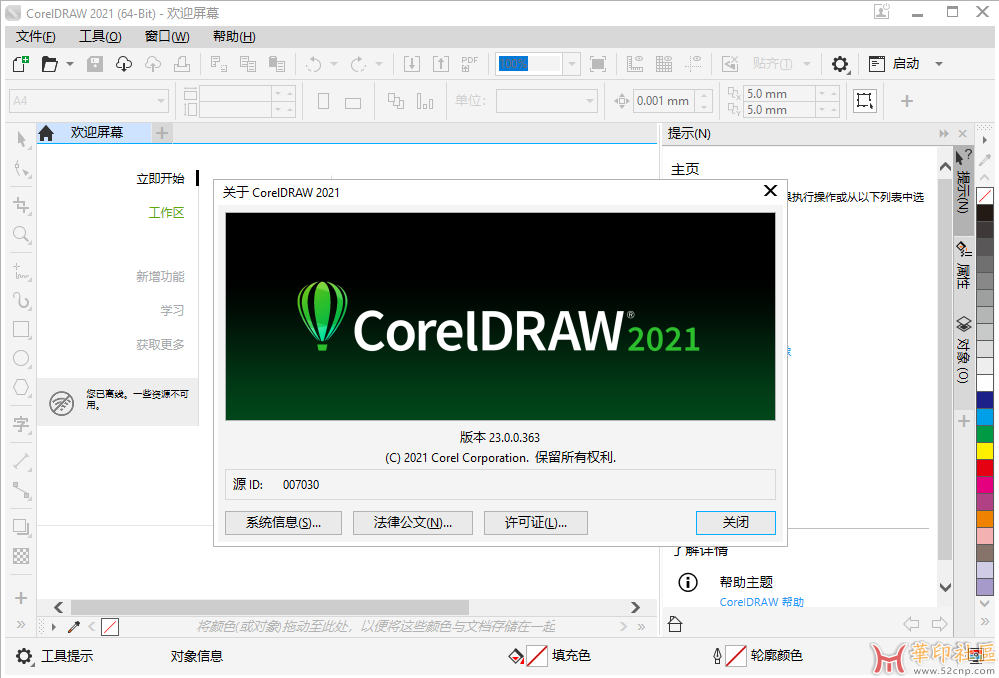Click the 系统信息(S)... button
999x678 pixels.
284,523
